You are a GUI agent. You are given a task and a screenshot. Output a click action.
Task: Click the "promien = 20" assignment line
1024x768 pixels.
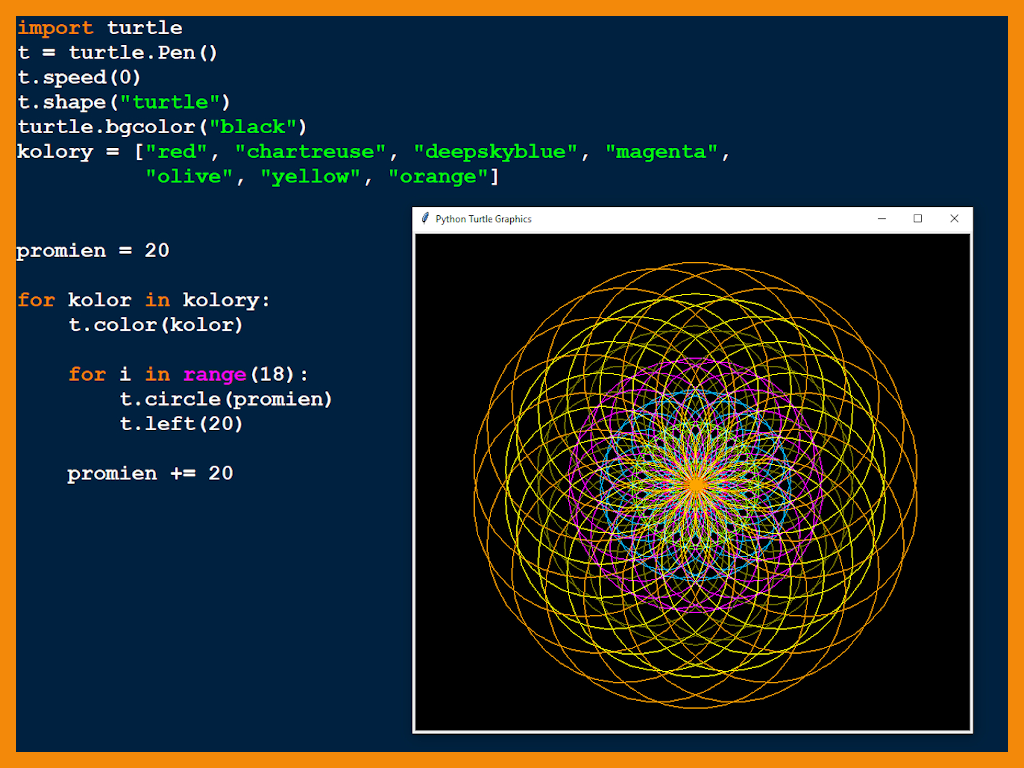pyautogui.click(x=93, y=251)
